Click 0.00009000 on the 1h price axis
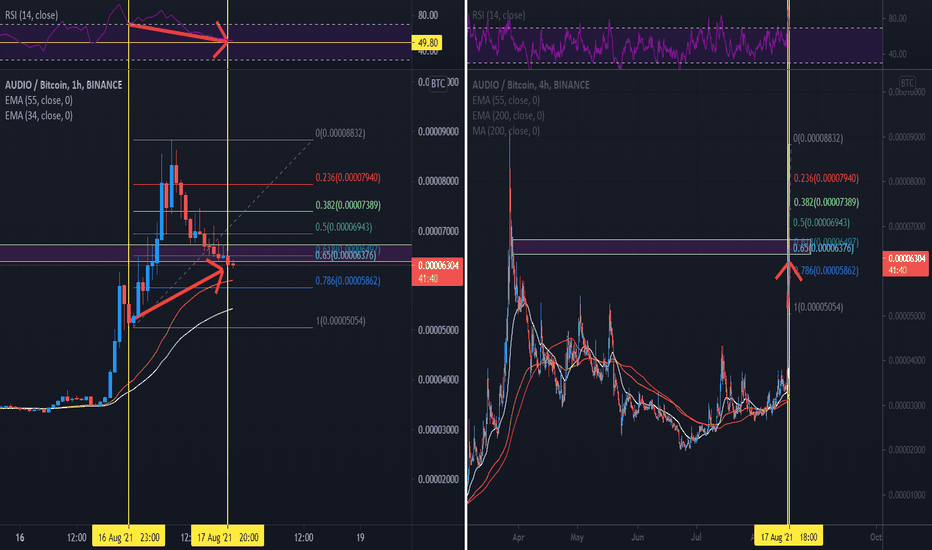The height and width of the screenshot is (550, 932). point(438,132)
